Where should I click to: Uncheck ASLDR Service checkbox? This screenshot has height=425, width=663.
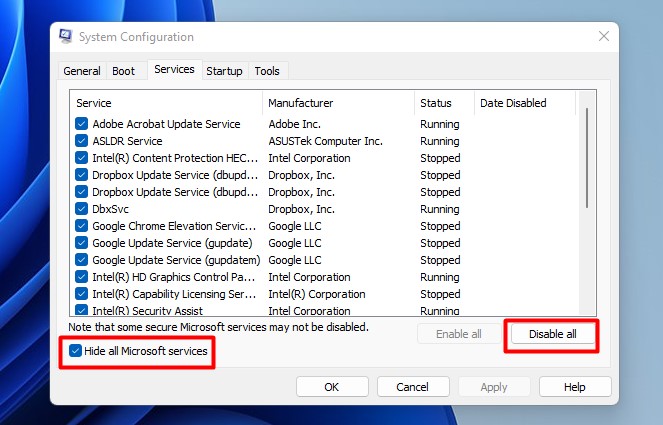click(x=81, y=141)
